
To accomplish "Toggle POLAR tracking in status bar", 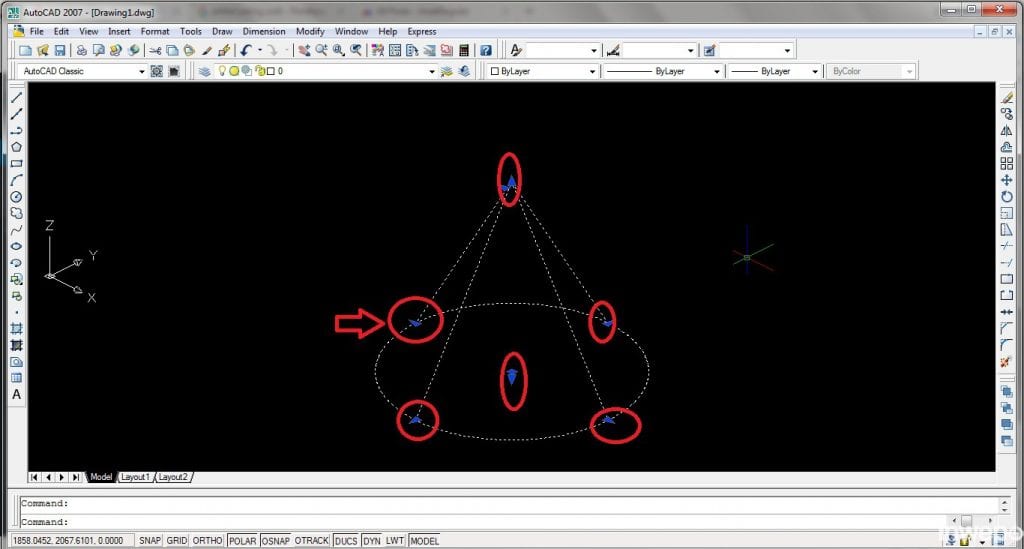I will (x=242, y=541).
